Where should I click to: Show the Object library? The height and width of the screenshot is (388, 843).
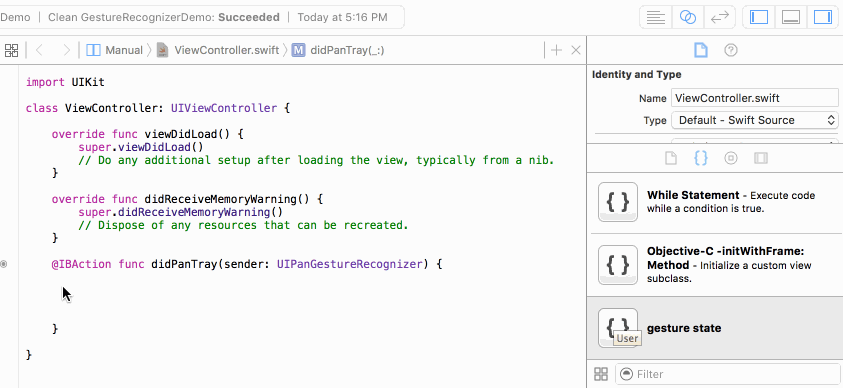point(731,158)
